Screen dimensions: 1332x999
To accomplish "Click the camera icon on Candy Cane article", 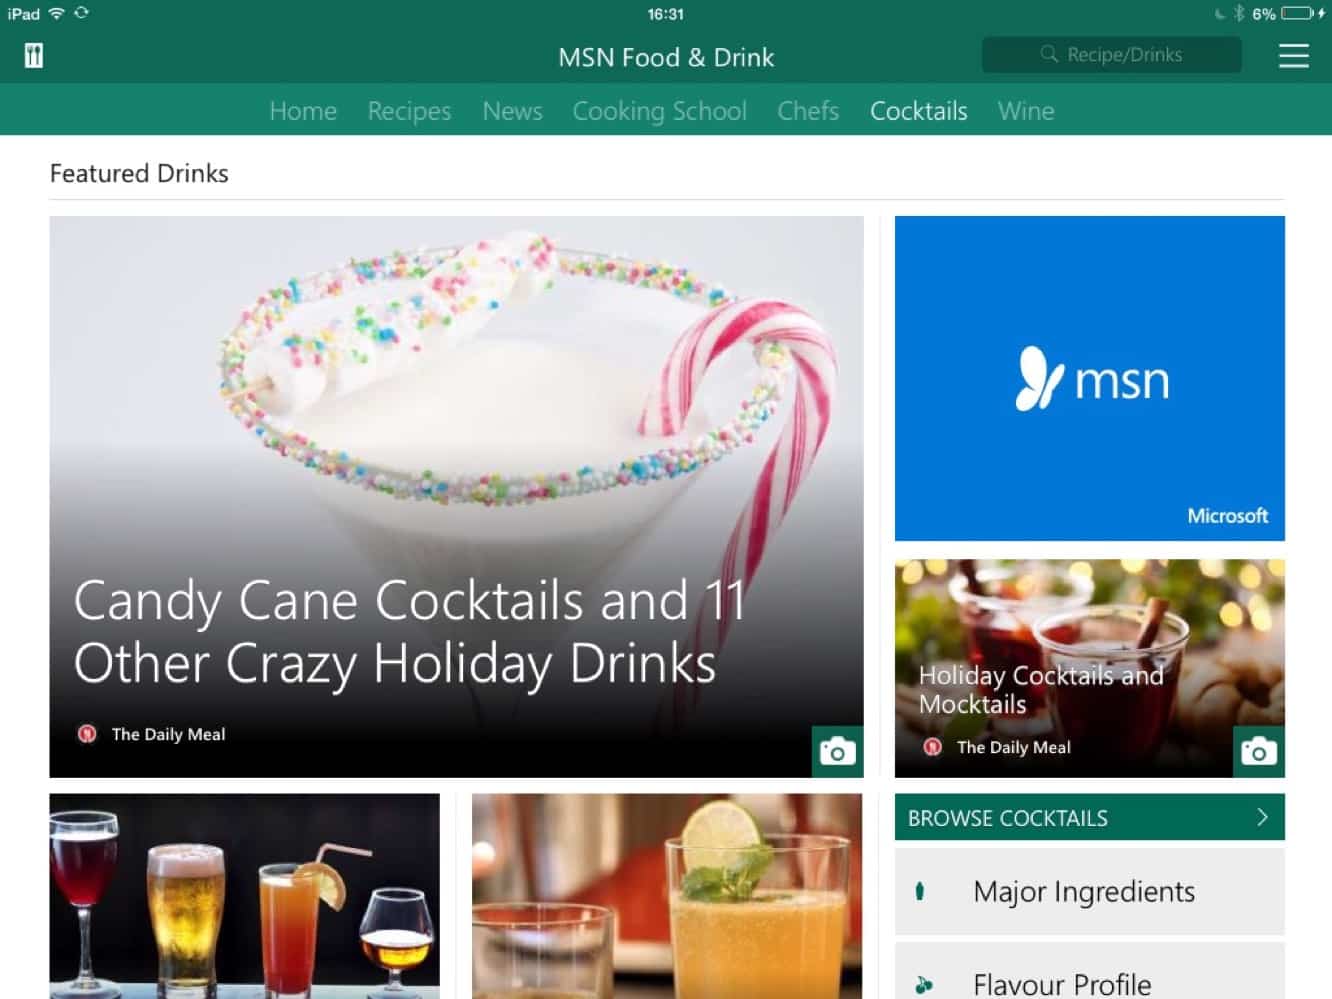I will click(x=837, y=751).
